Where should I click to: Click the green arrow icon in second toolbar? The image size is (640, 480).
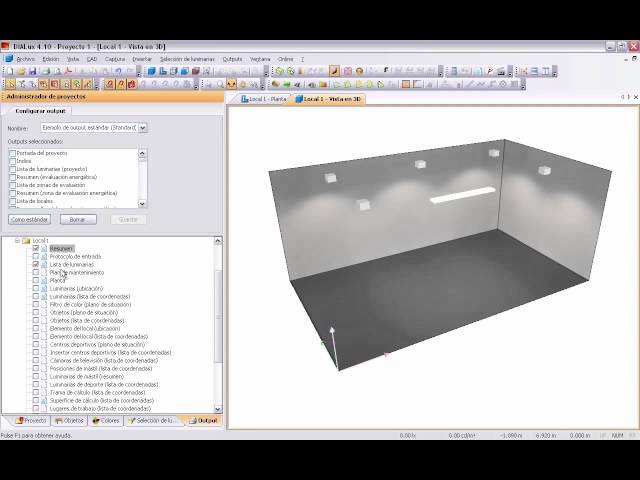tap(287, 84)
